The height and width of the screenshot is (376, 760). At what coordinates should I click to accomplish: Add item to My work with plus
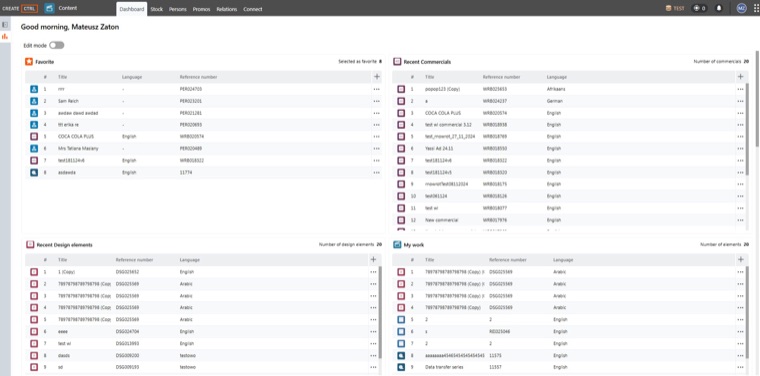[x=741, y=260]
